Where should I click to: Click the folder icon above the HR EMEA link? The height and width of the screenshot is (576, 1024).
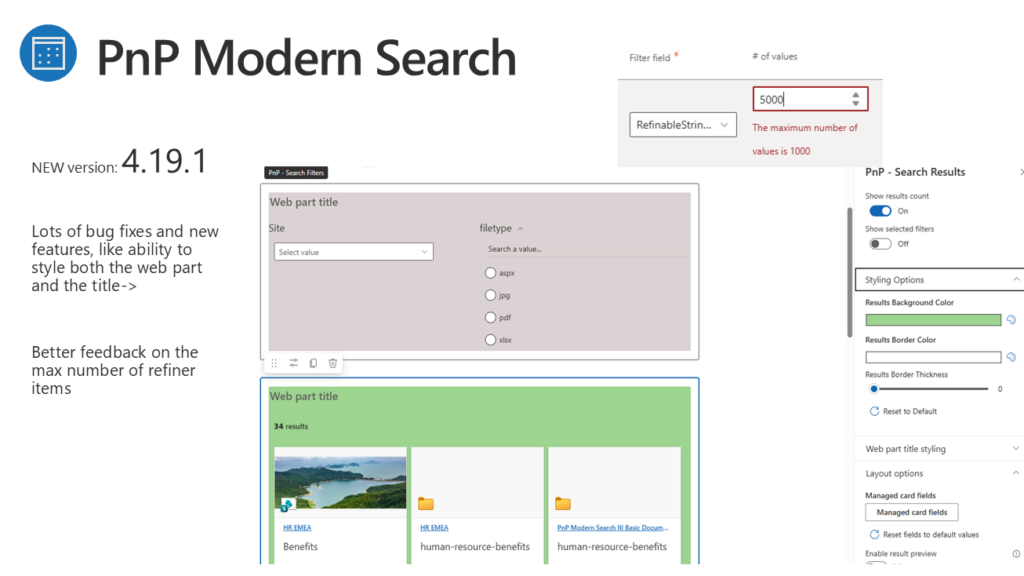click(x=426, y=504)
